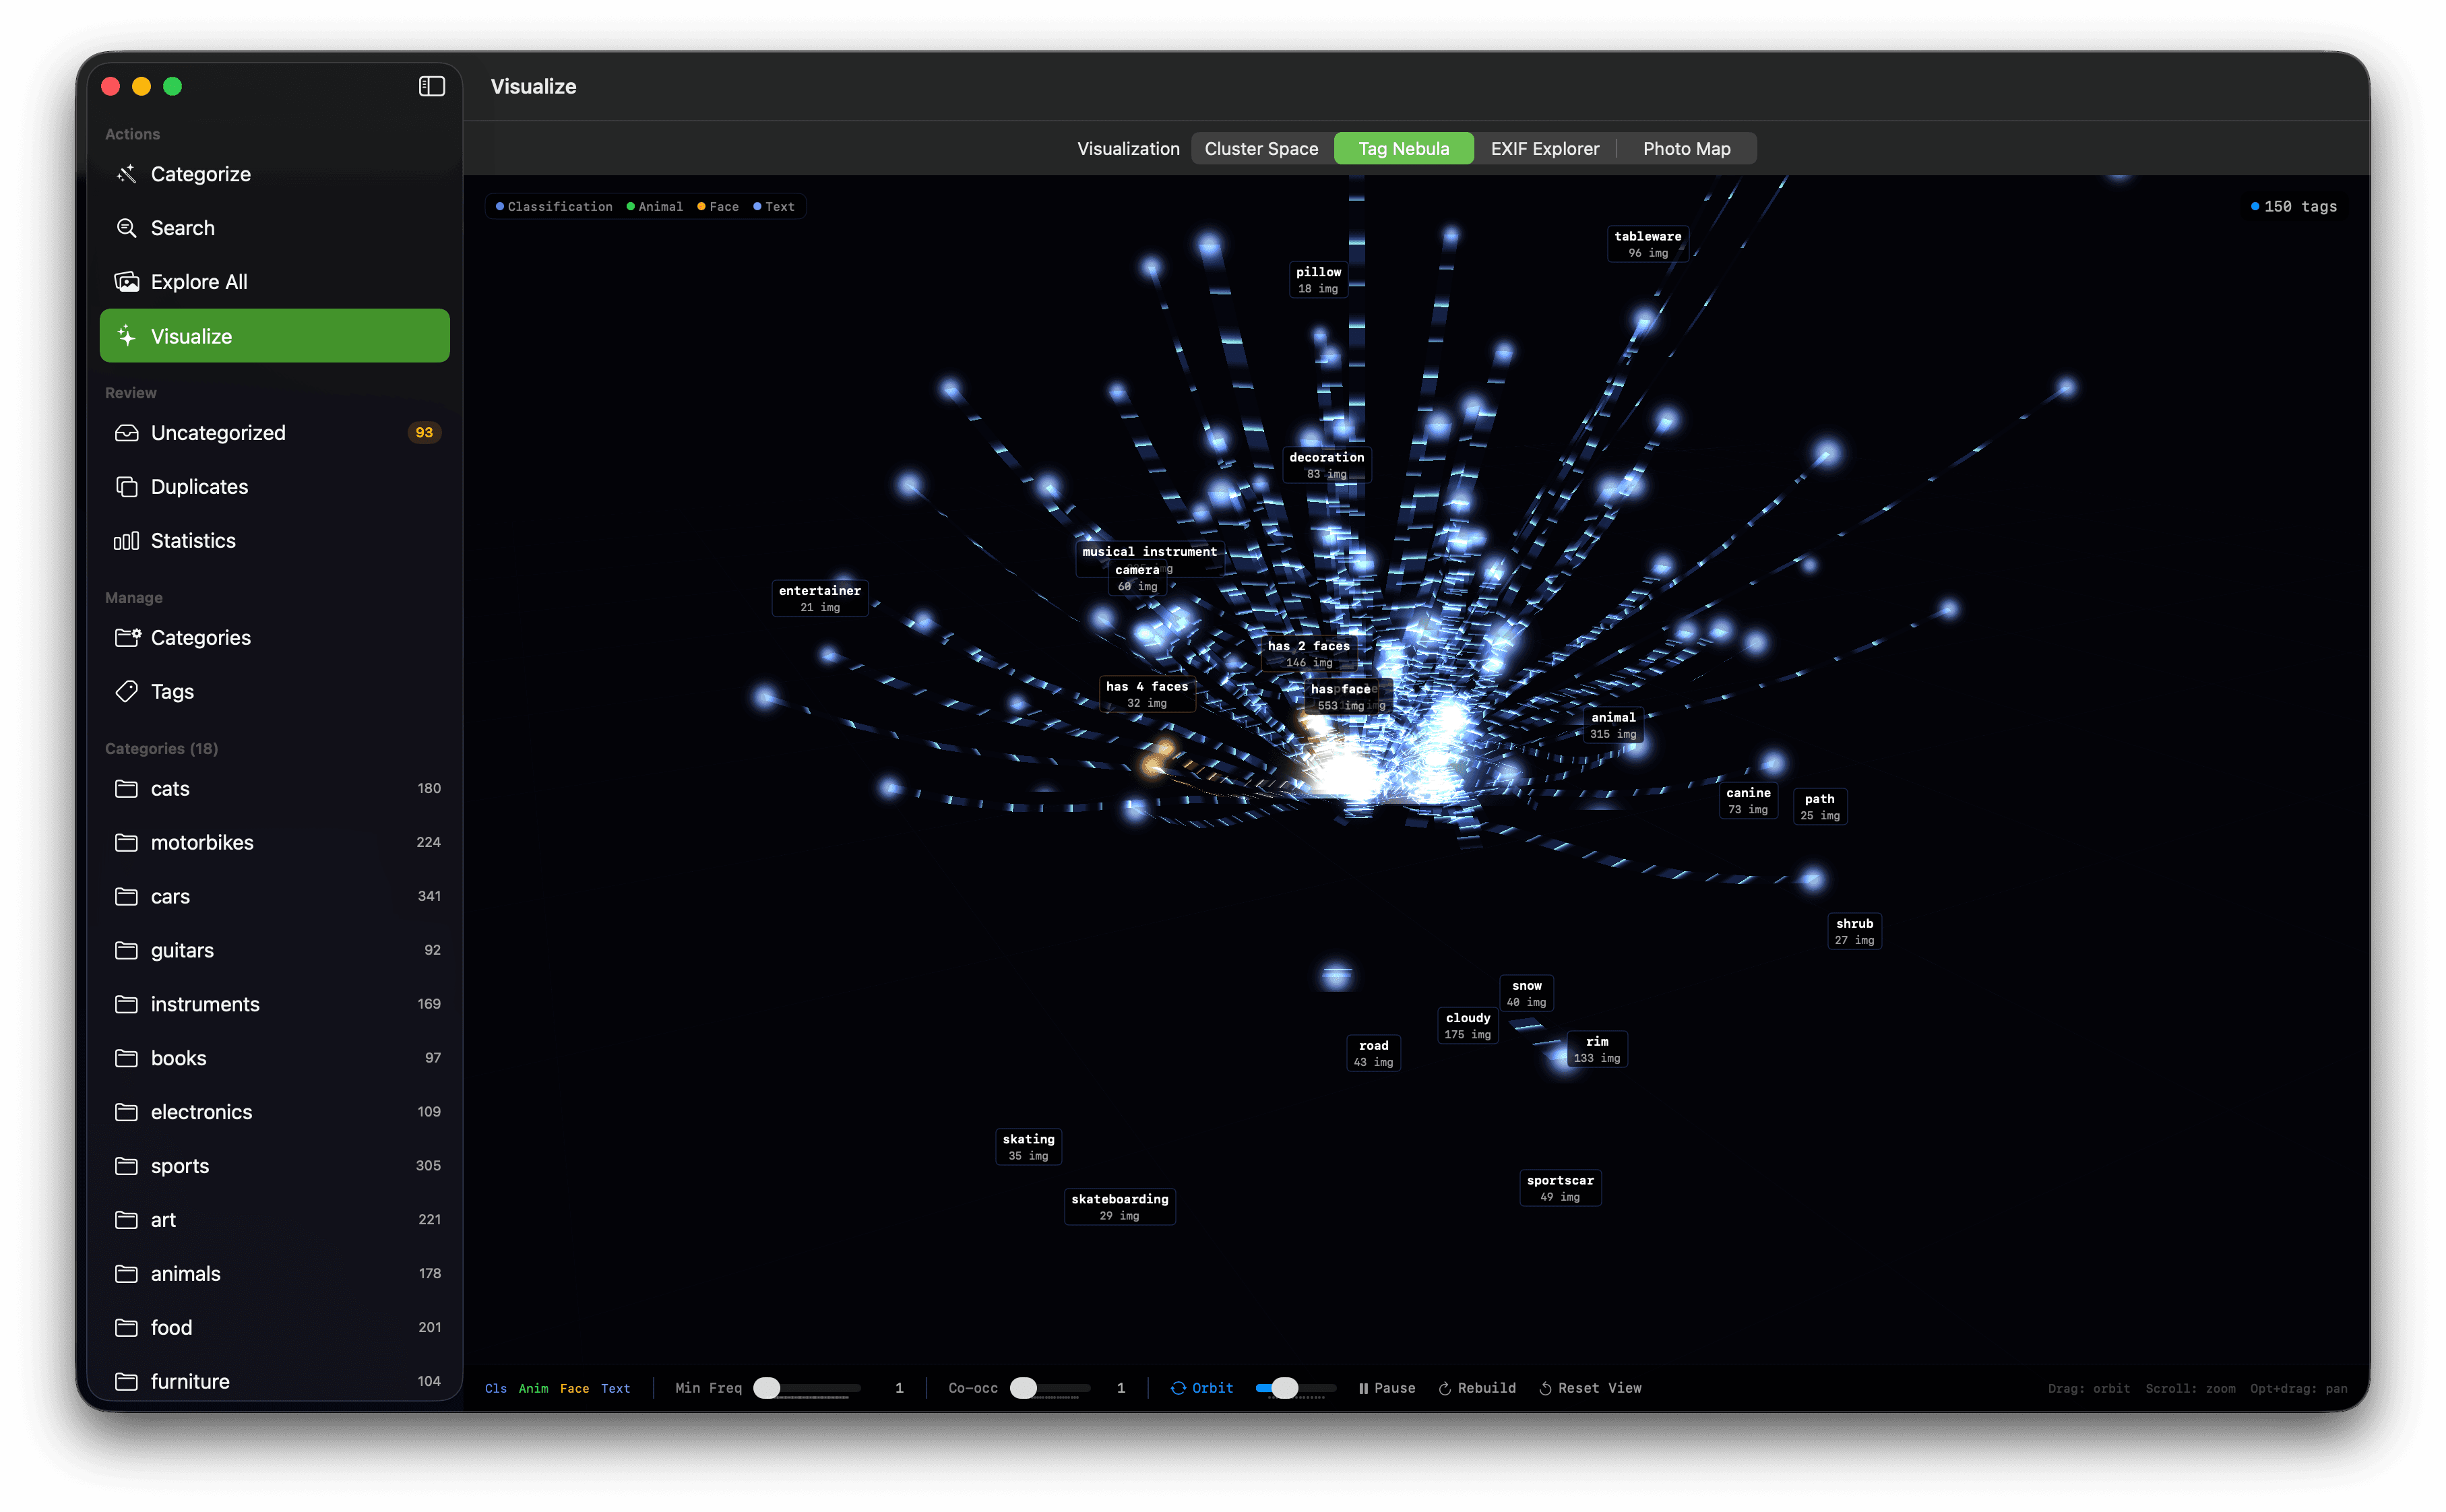Click the Rebuild refresh icon

point(1444,1388)
